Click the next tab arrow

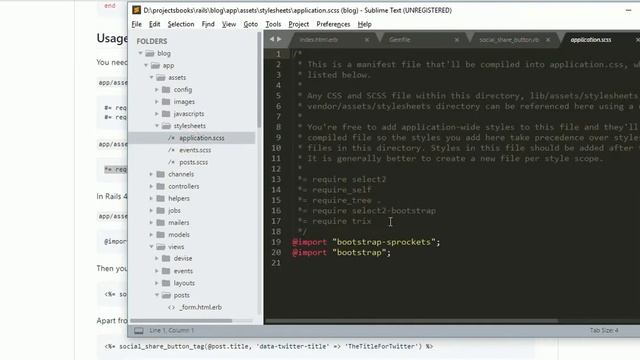(x=279, y=39)
